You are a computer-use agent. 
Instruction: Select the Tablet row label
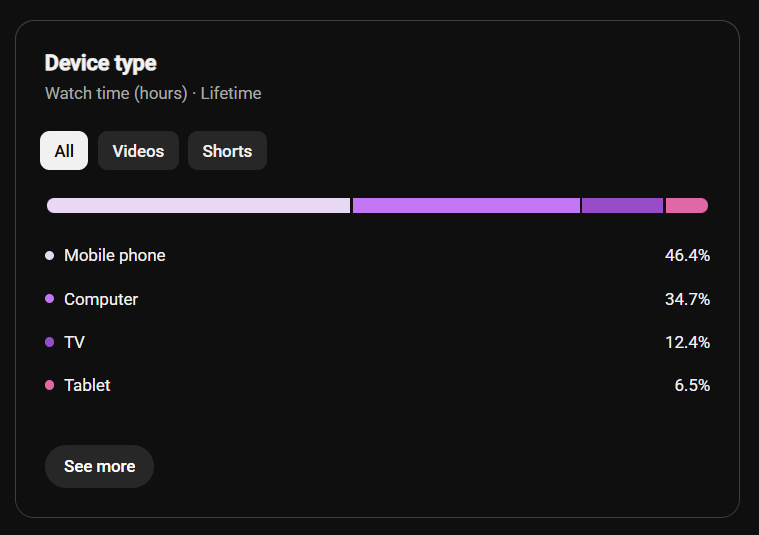tap(87, 385)
